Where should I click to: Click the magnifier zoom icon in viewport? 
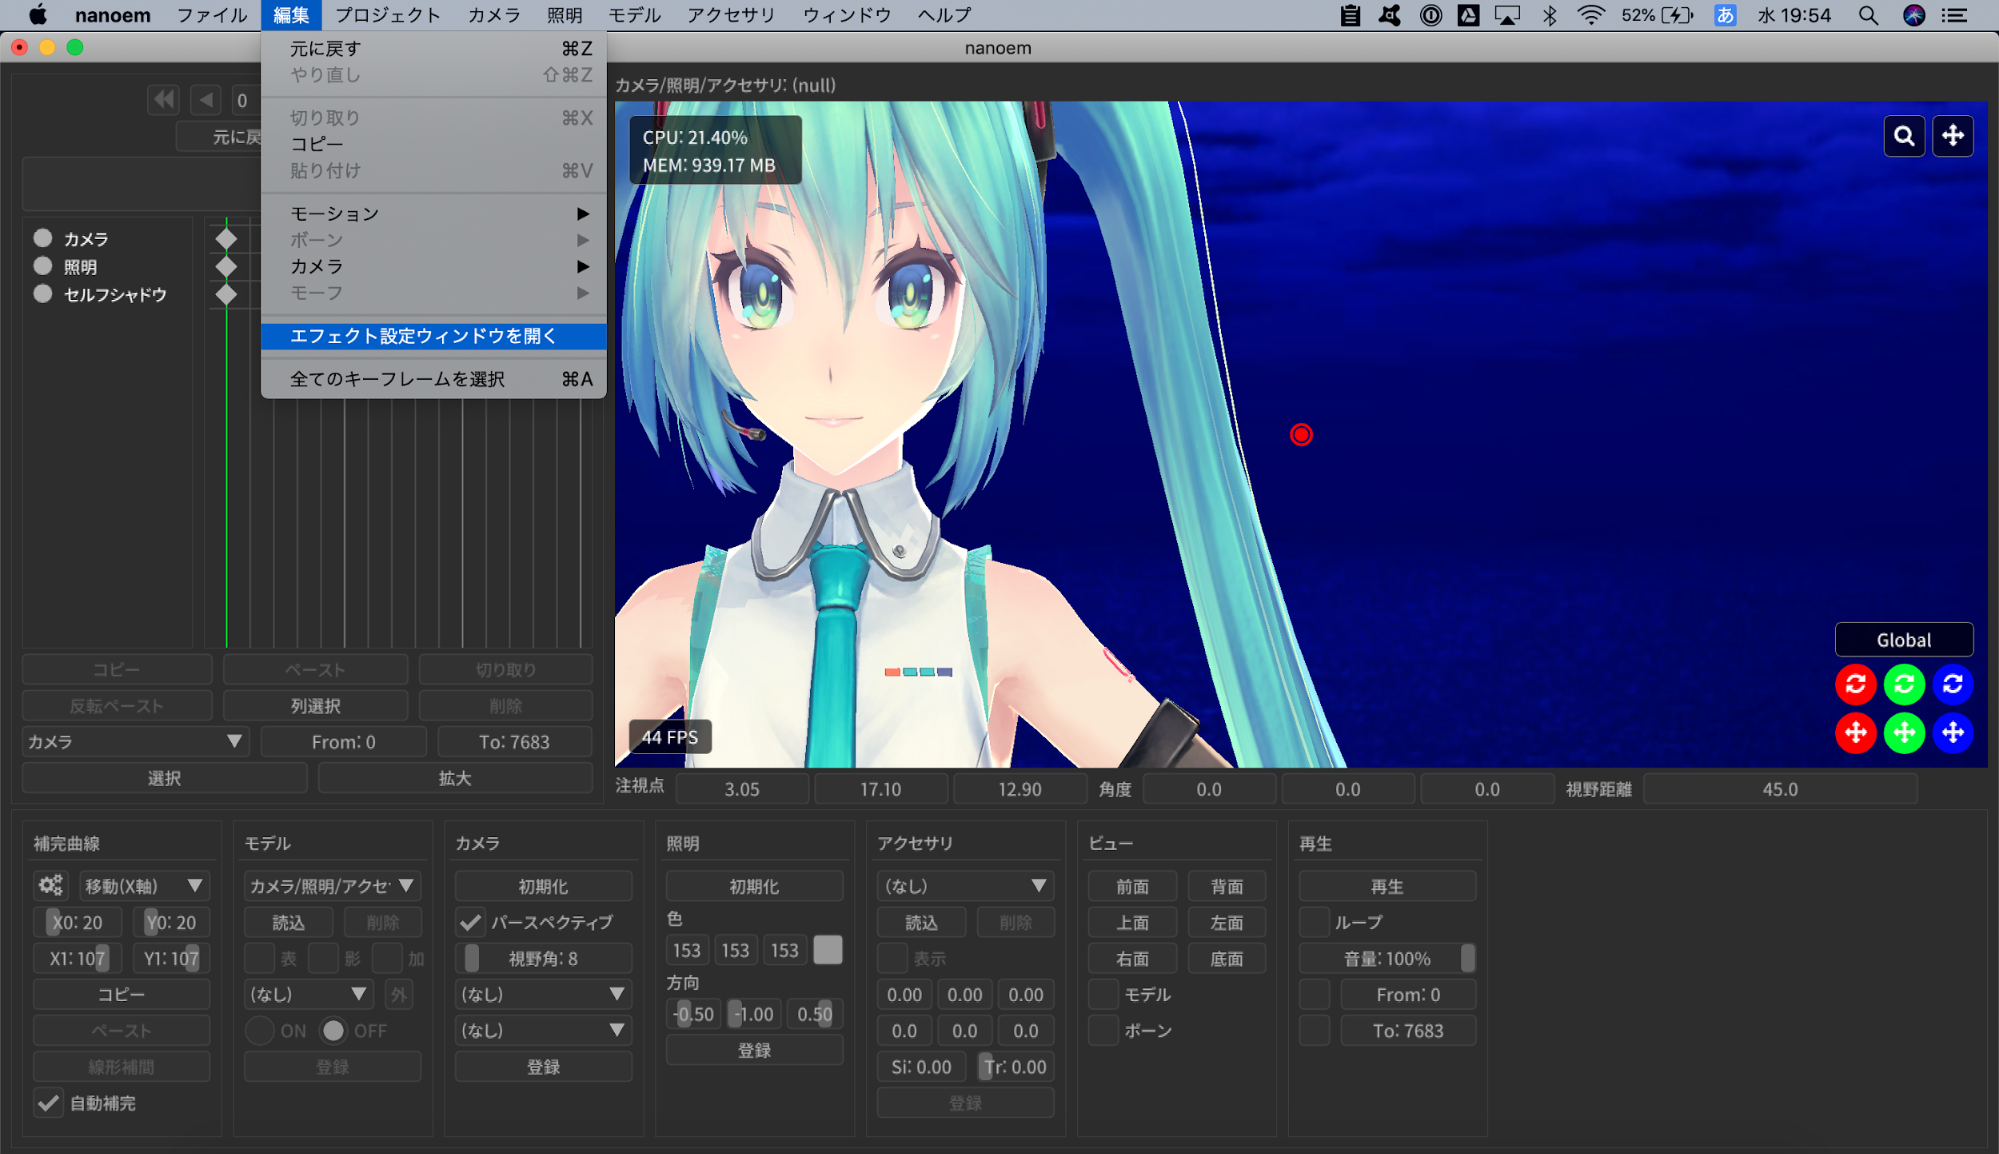click(1904, 136)
